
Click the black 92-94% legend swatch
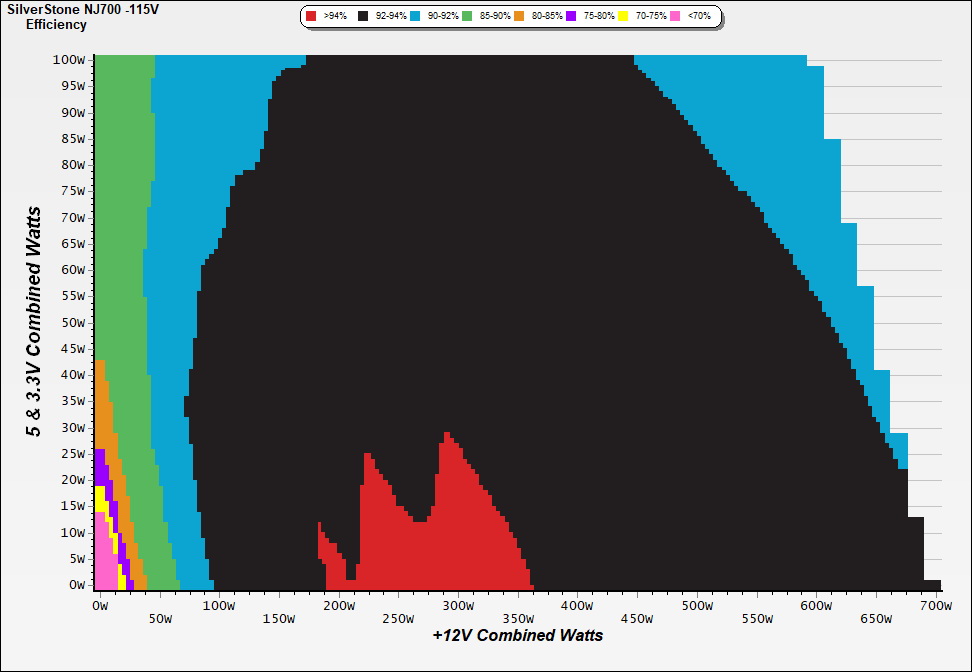[x=364, y=17]
